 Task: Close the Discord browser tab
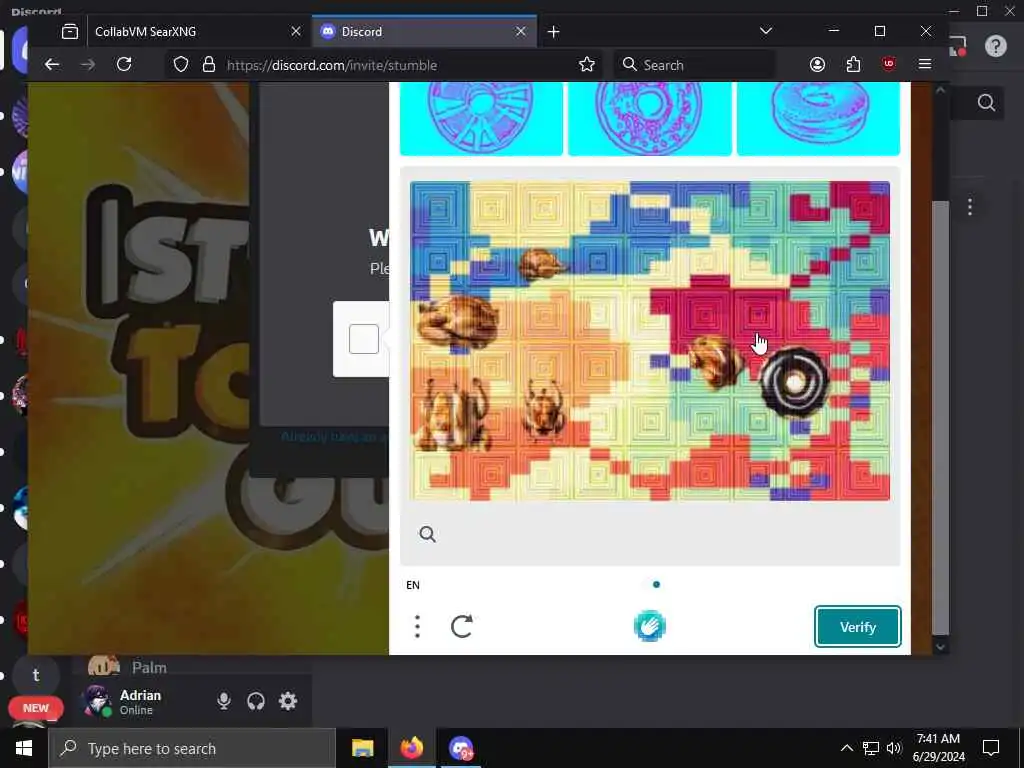point(520,31)
